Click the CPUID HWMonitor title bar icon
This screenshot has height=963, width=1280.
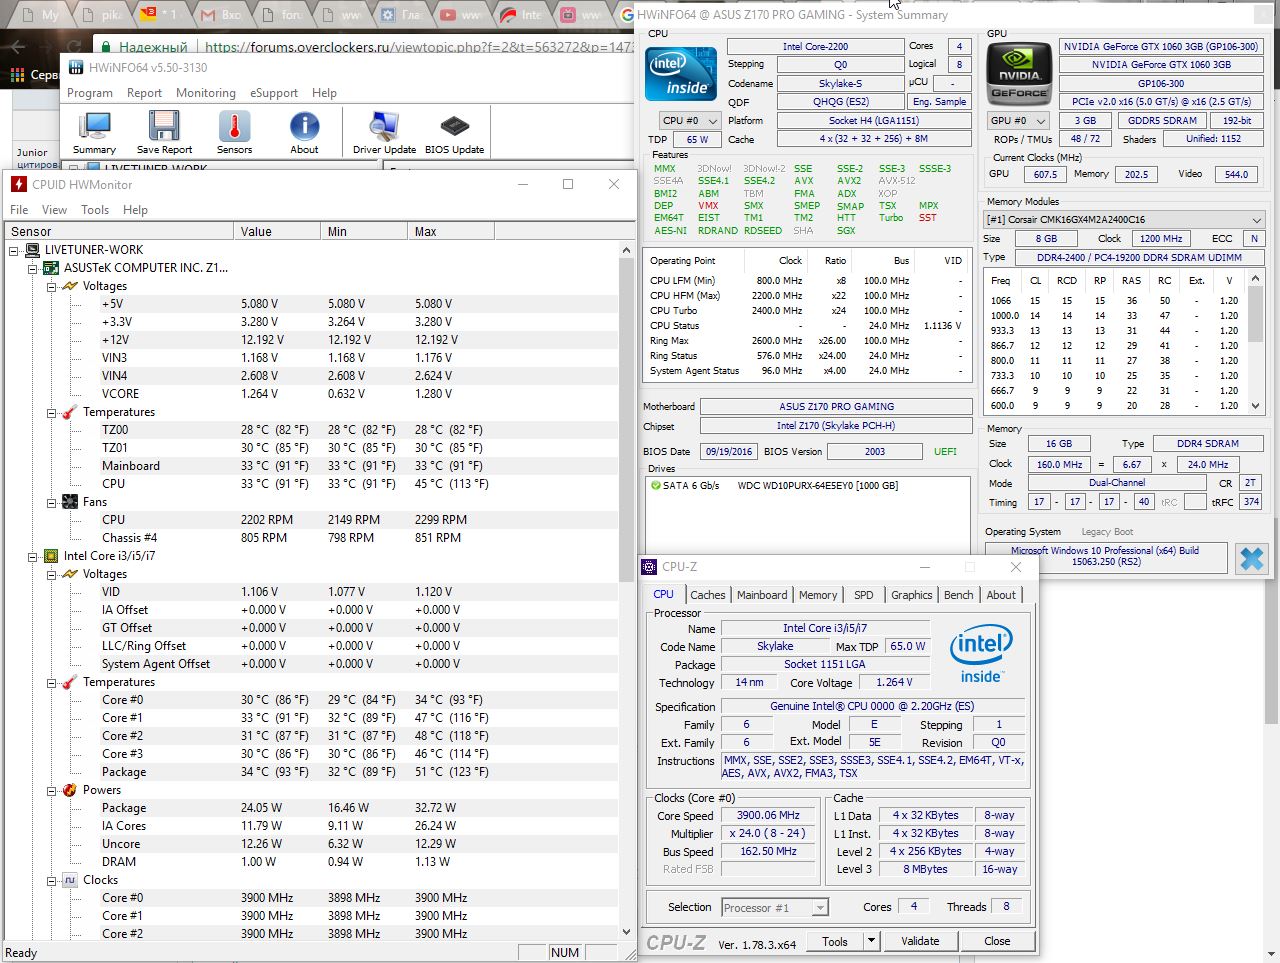tap(17, 184)
